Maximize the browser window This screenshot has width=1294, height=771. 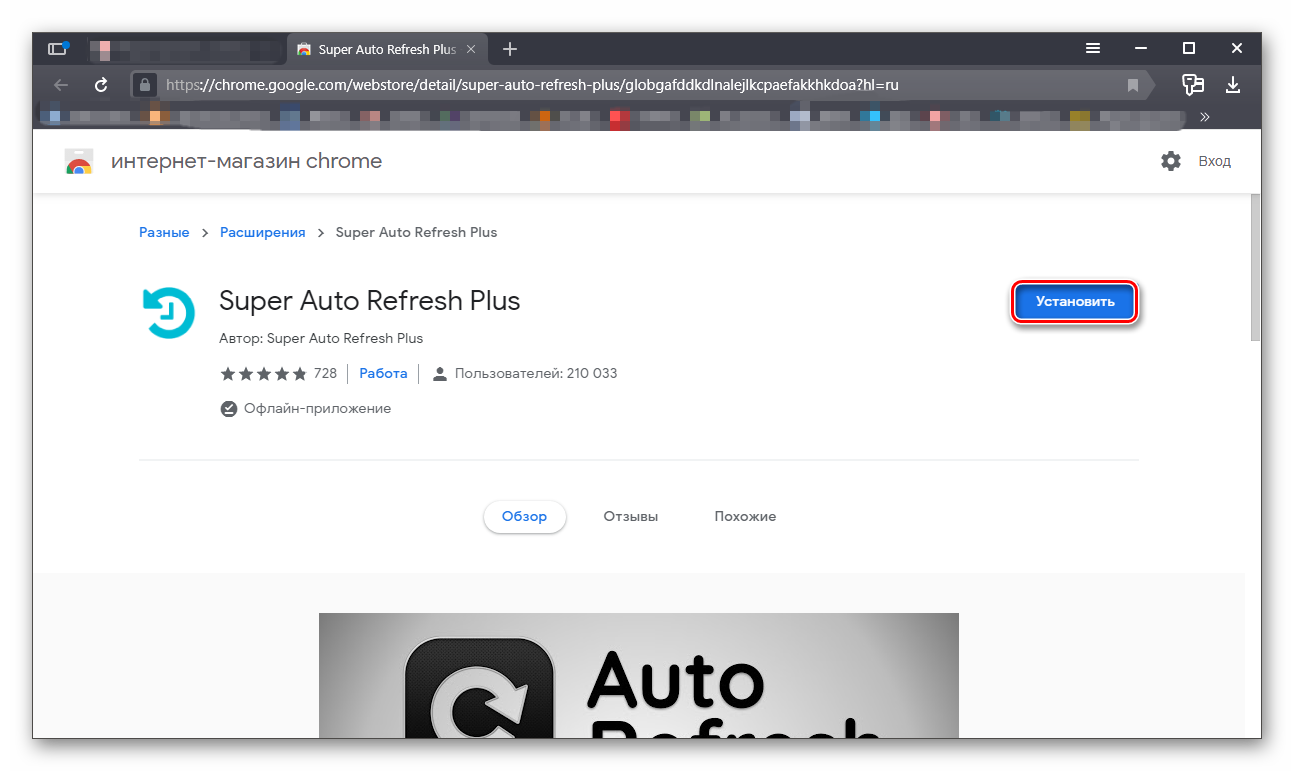(x=1189, y=48)
